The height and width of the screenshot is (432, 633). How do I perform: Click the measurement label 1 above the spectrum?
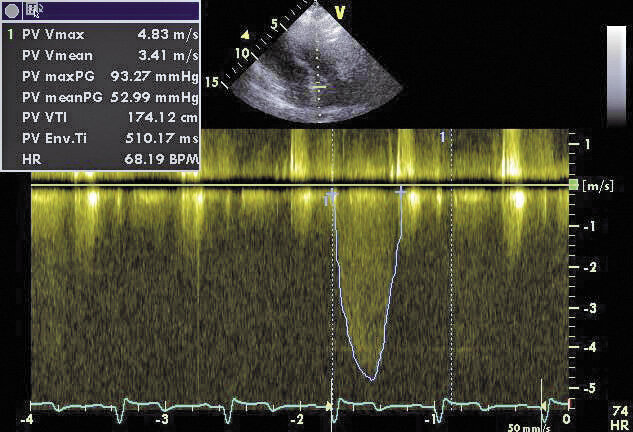click(442, 137)
